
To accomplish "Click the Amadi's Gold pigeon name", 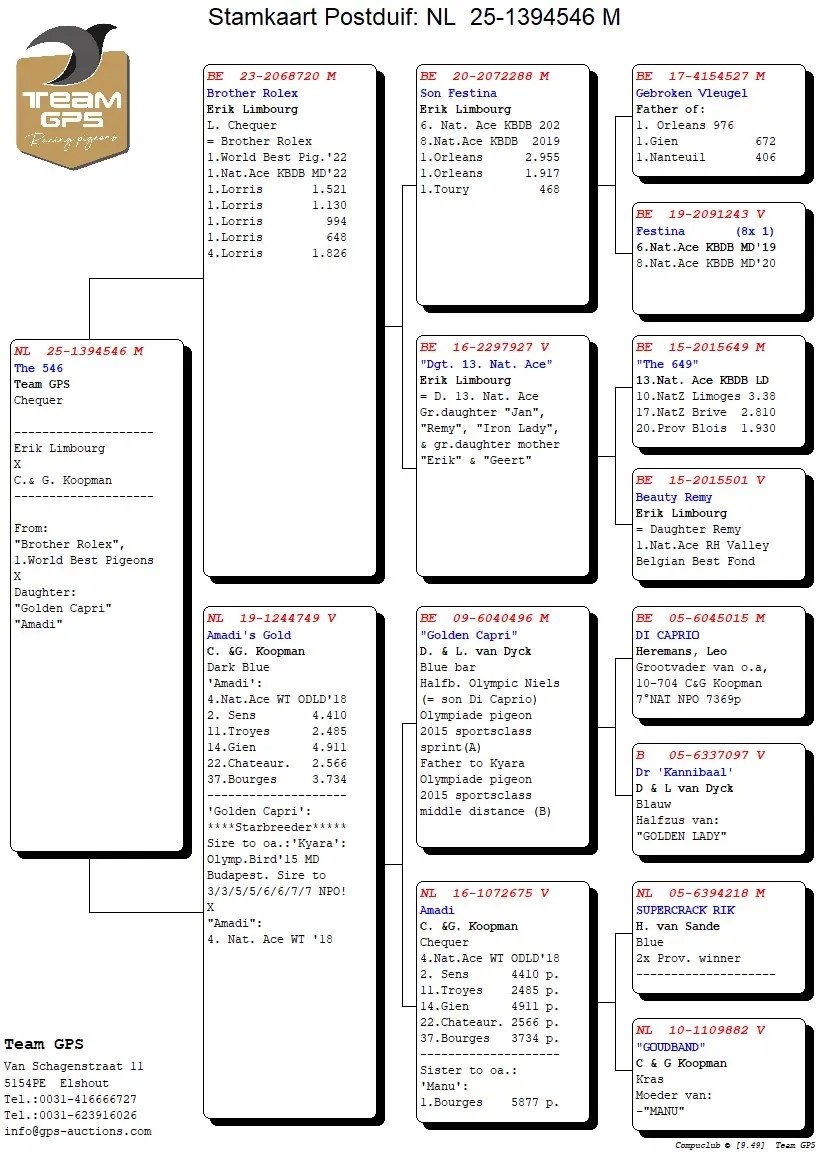I will (x=249, y=635).
